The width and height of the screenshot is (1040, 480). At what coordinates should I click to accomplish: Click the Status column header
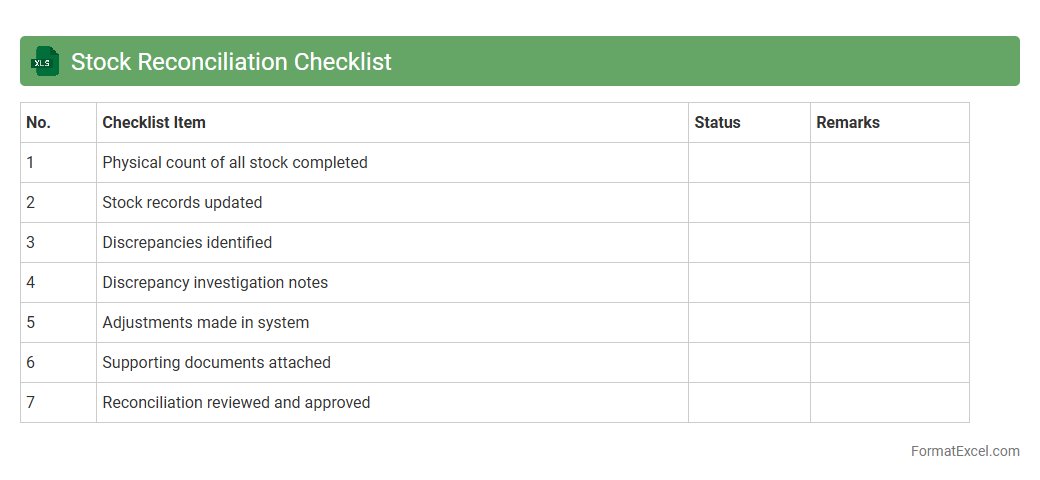point(717,122)
